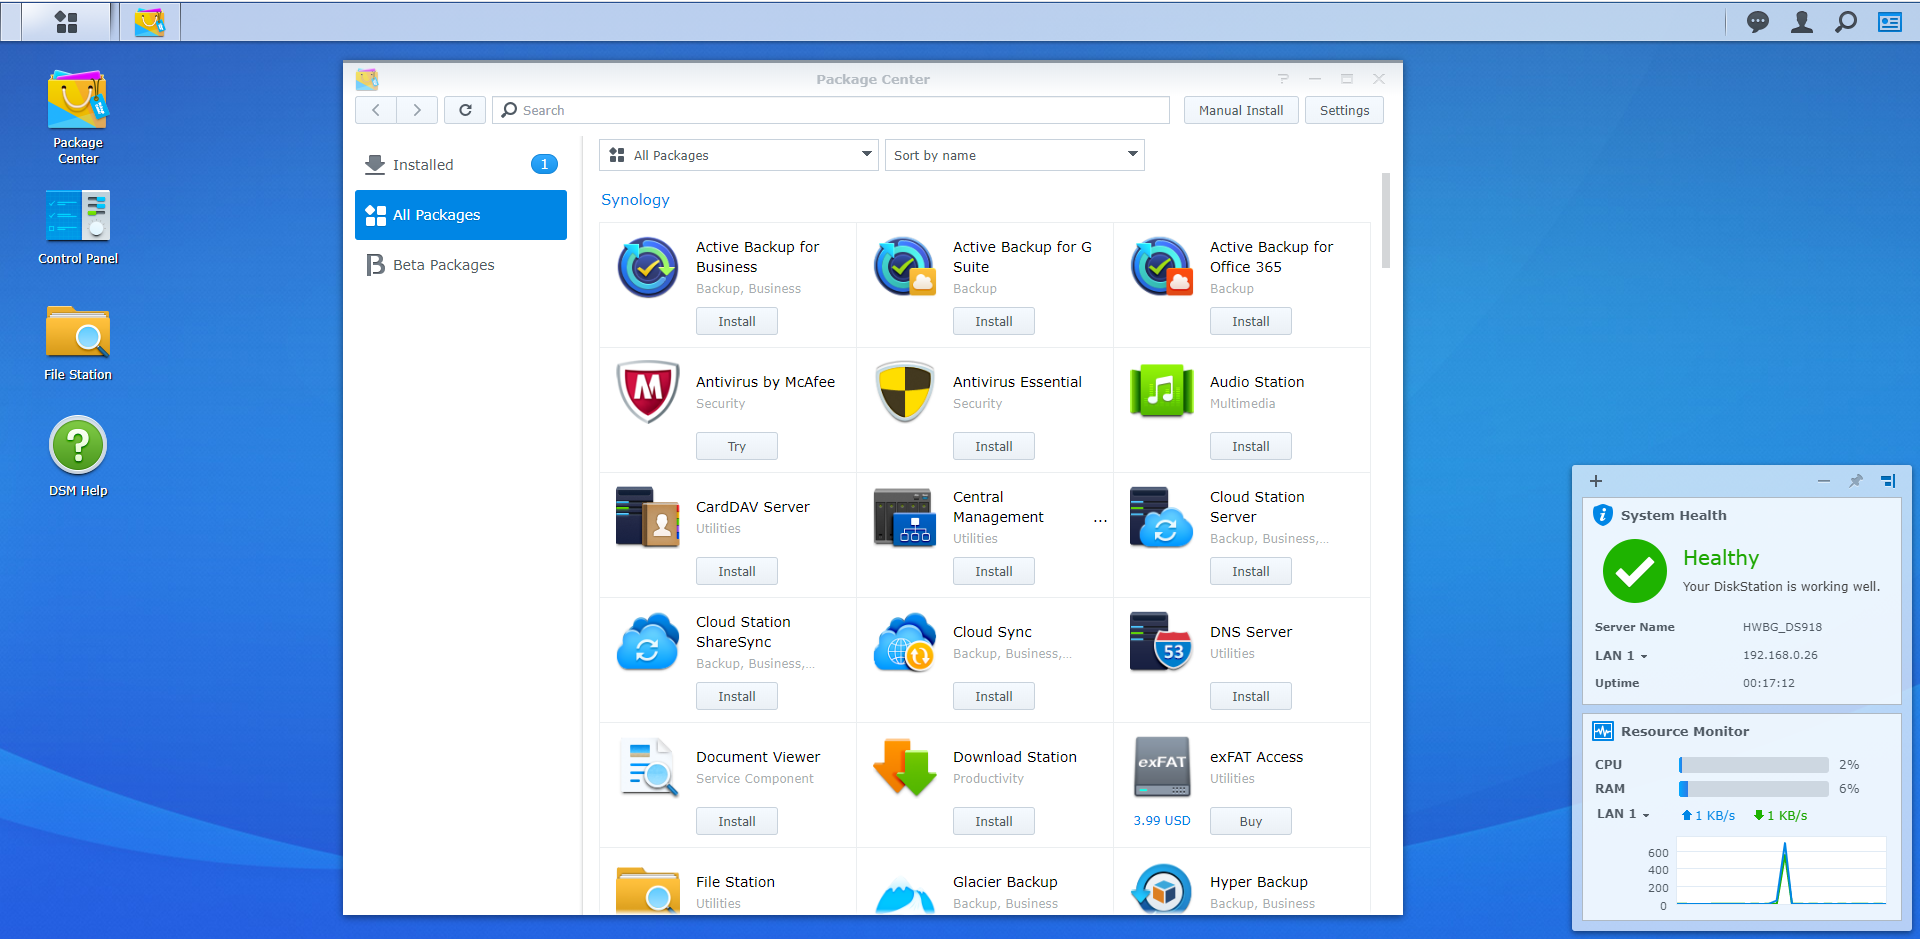
Task: Click the Hyper Backup package title
Action: click(x=1259, y=882)
